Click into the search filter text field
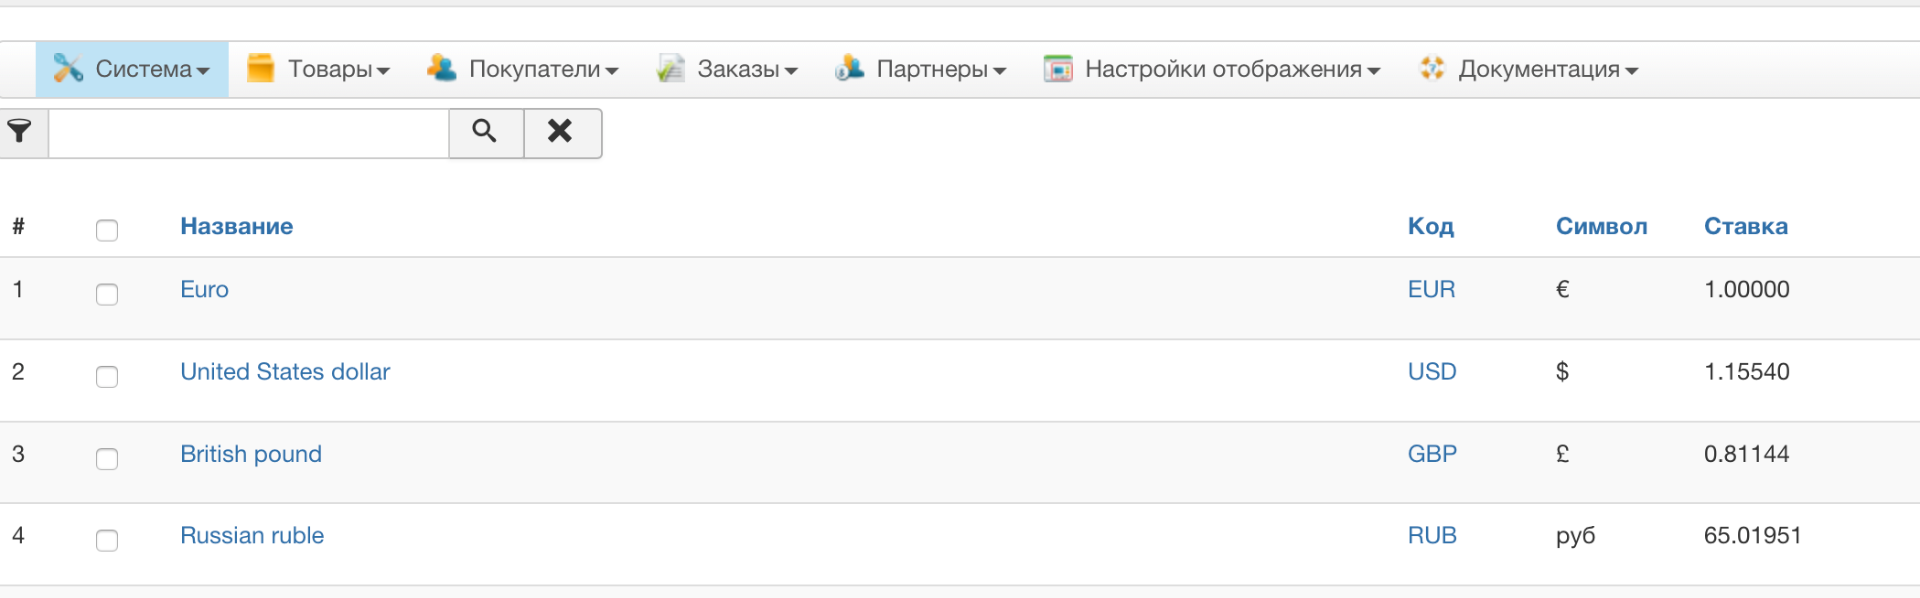This screenshot has height=598, width=1920. 248,133
